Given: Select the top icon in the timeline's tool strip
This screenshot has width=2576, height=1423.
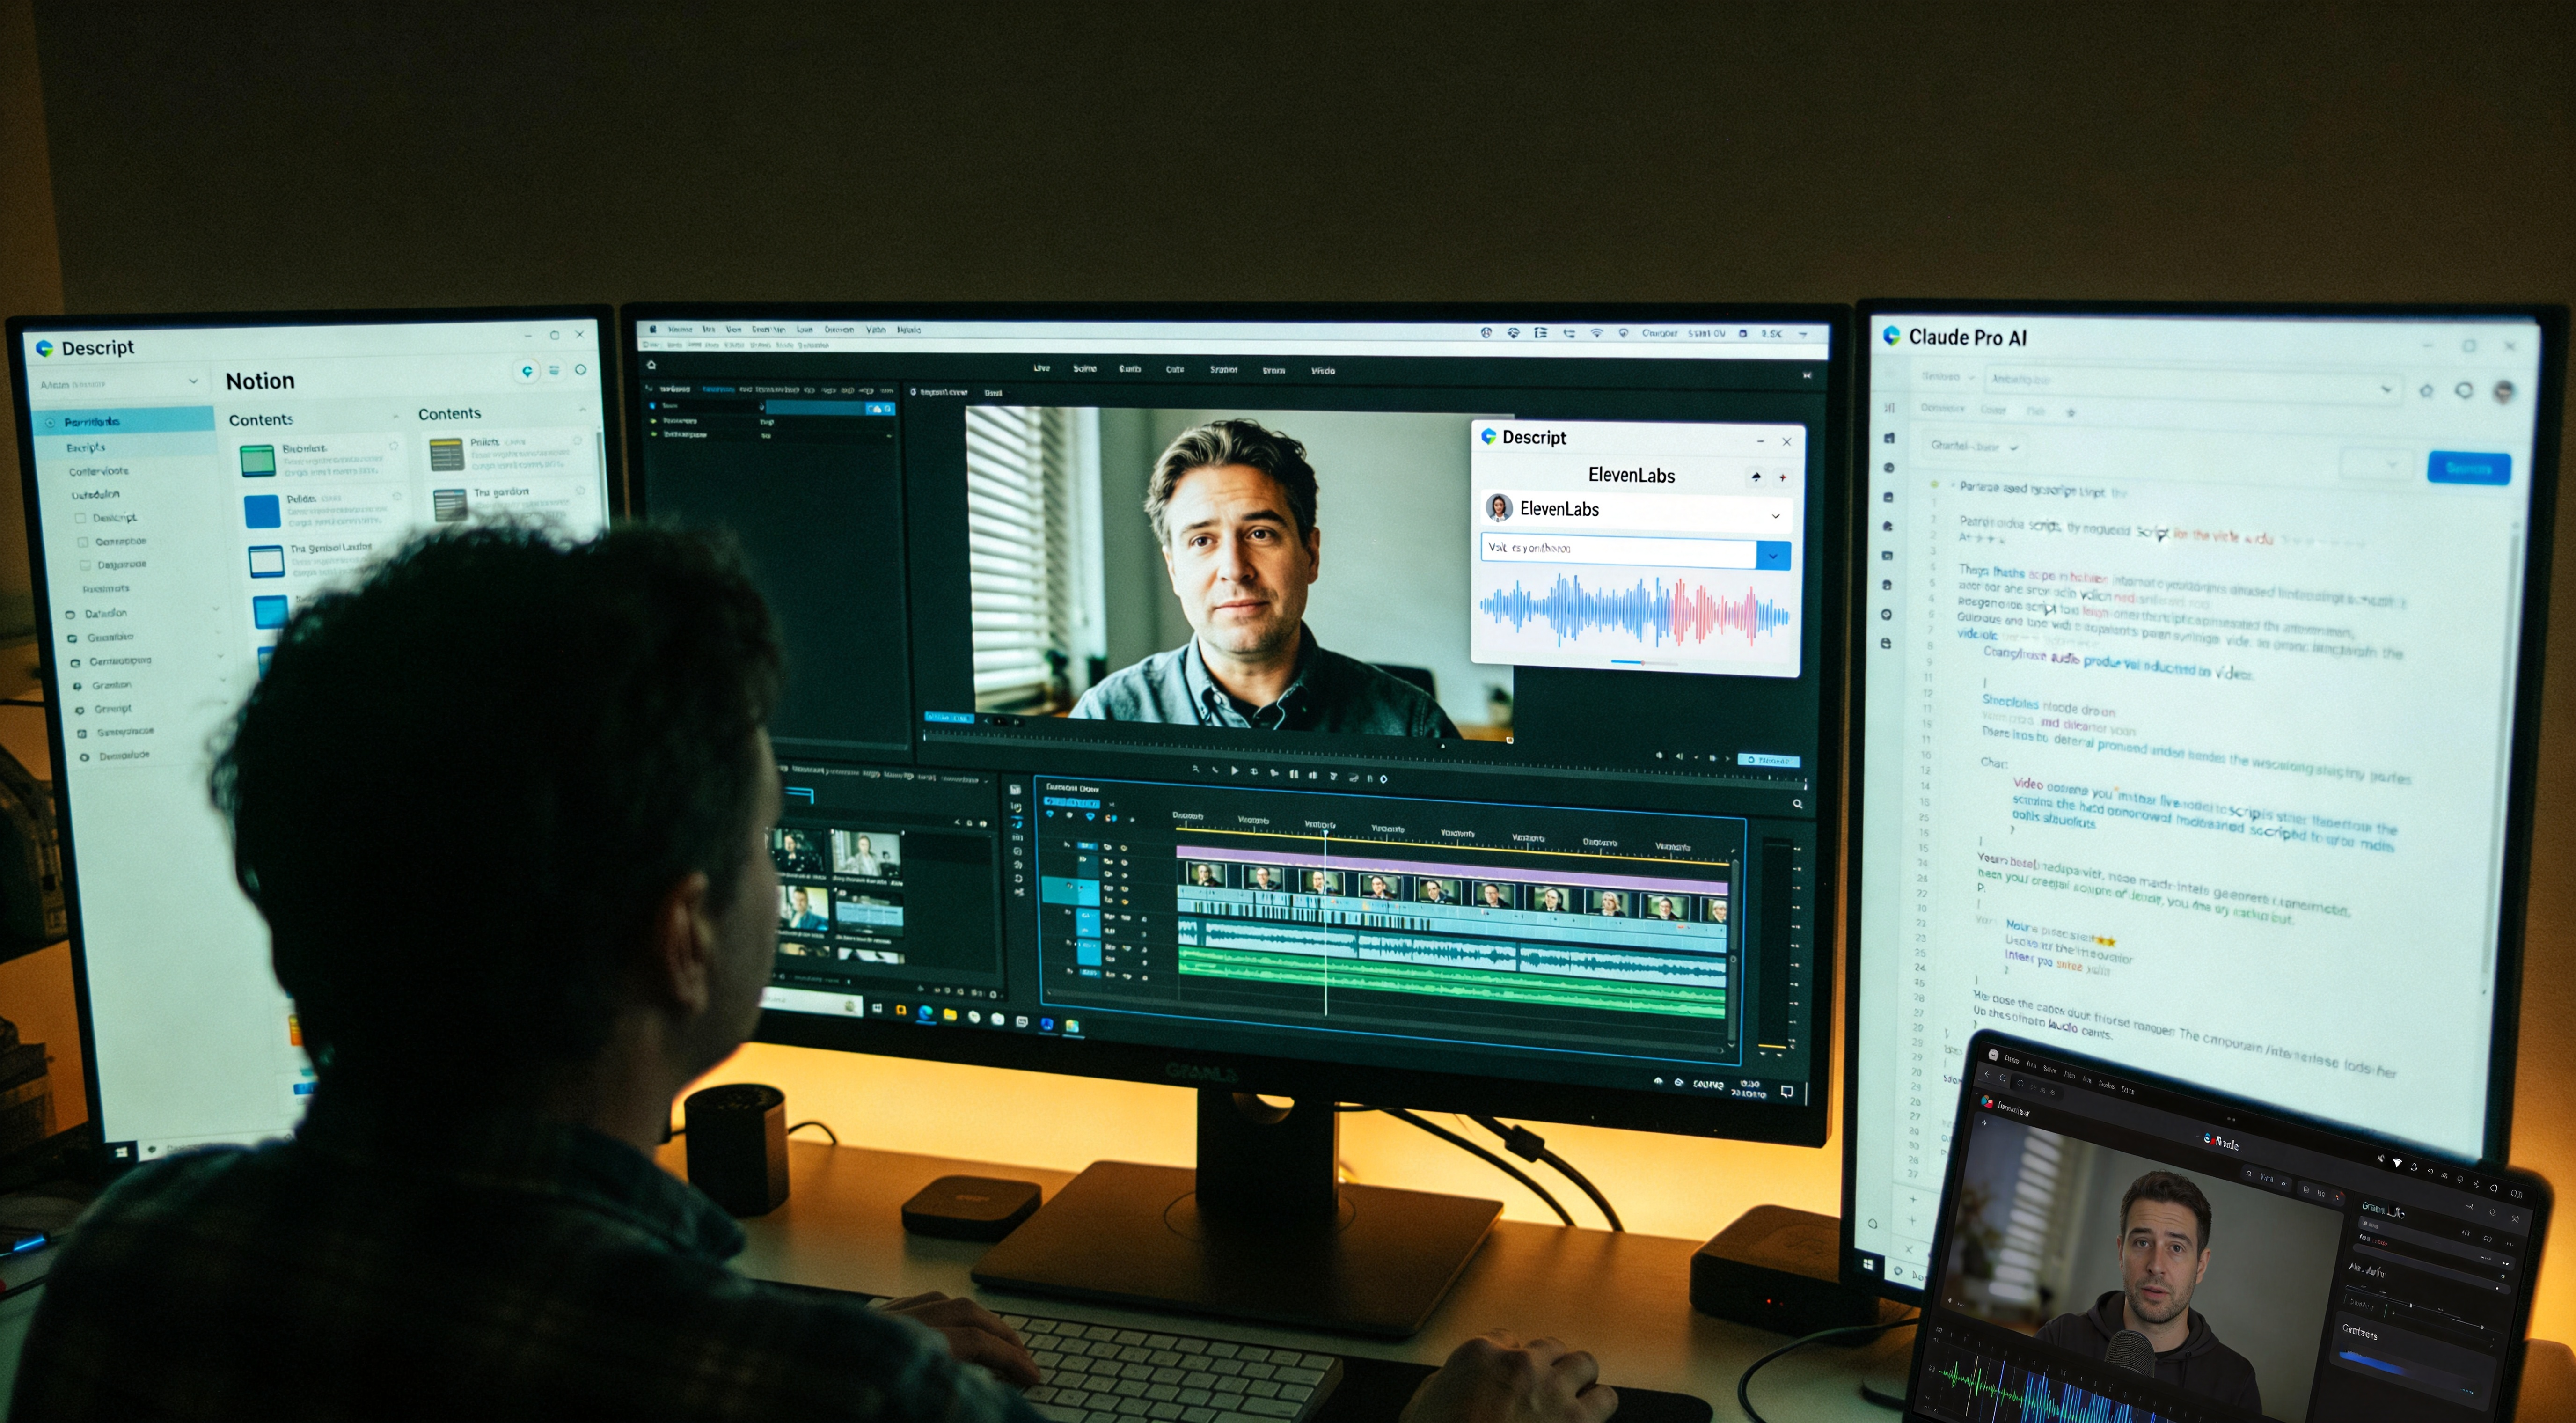Looking at the screenshot, I should 1015,790.
